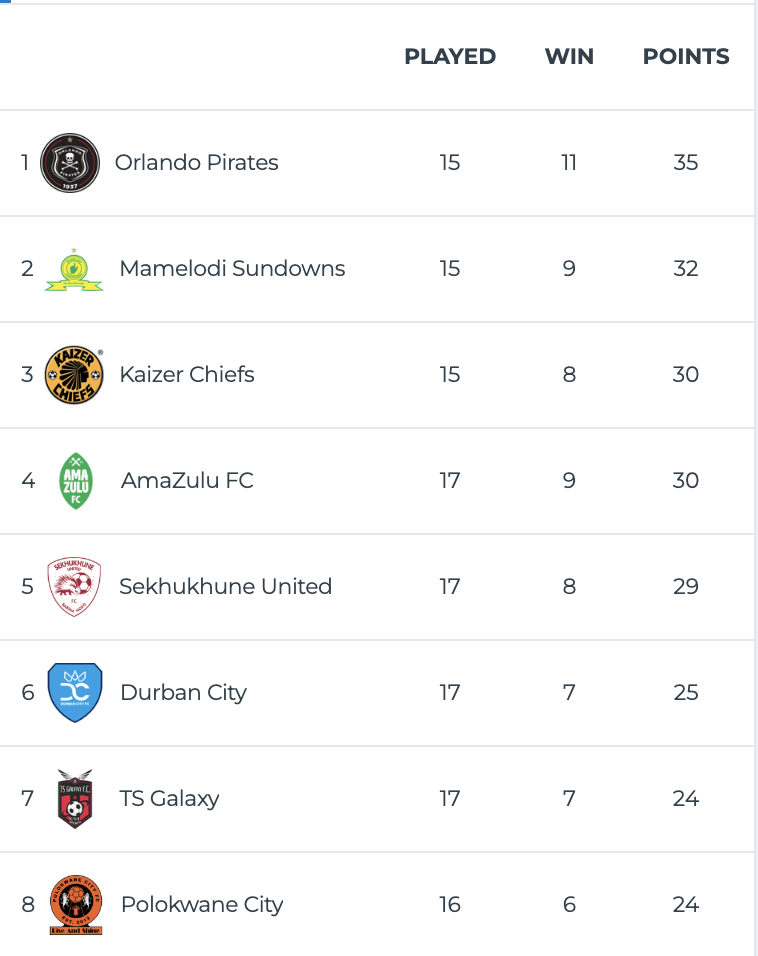Viewport: 758px width, 956px height.
Task: Click the TS Galaxy club badge
Action: tap(75, 799)
